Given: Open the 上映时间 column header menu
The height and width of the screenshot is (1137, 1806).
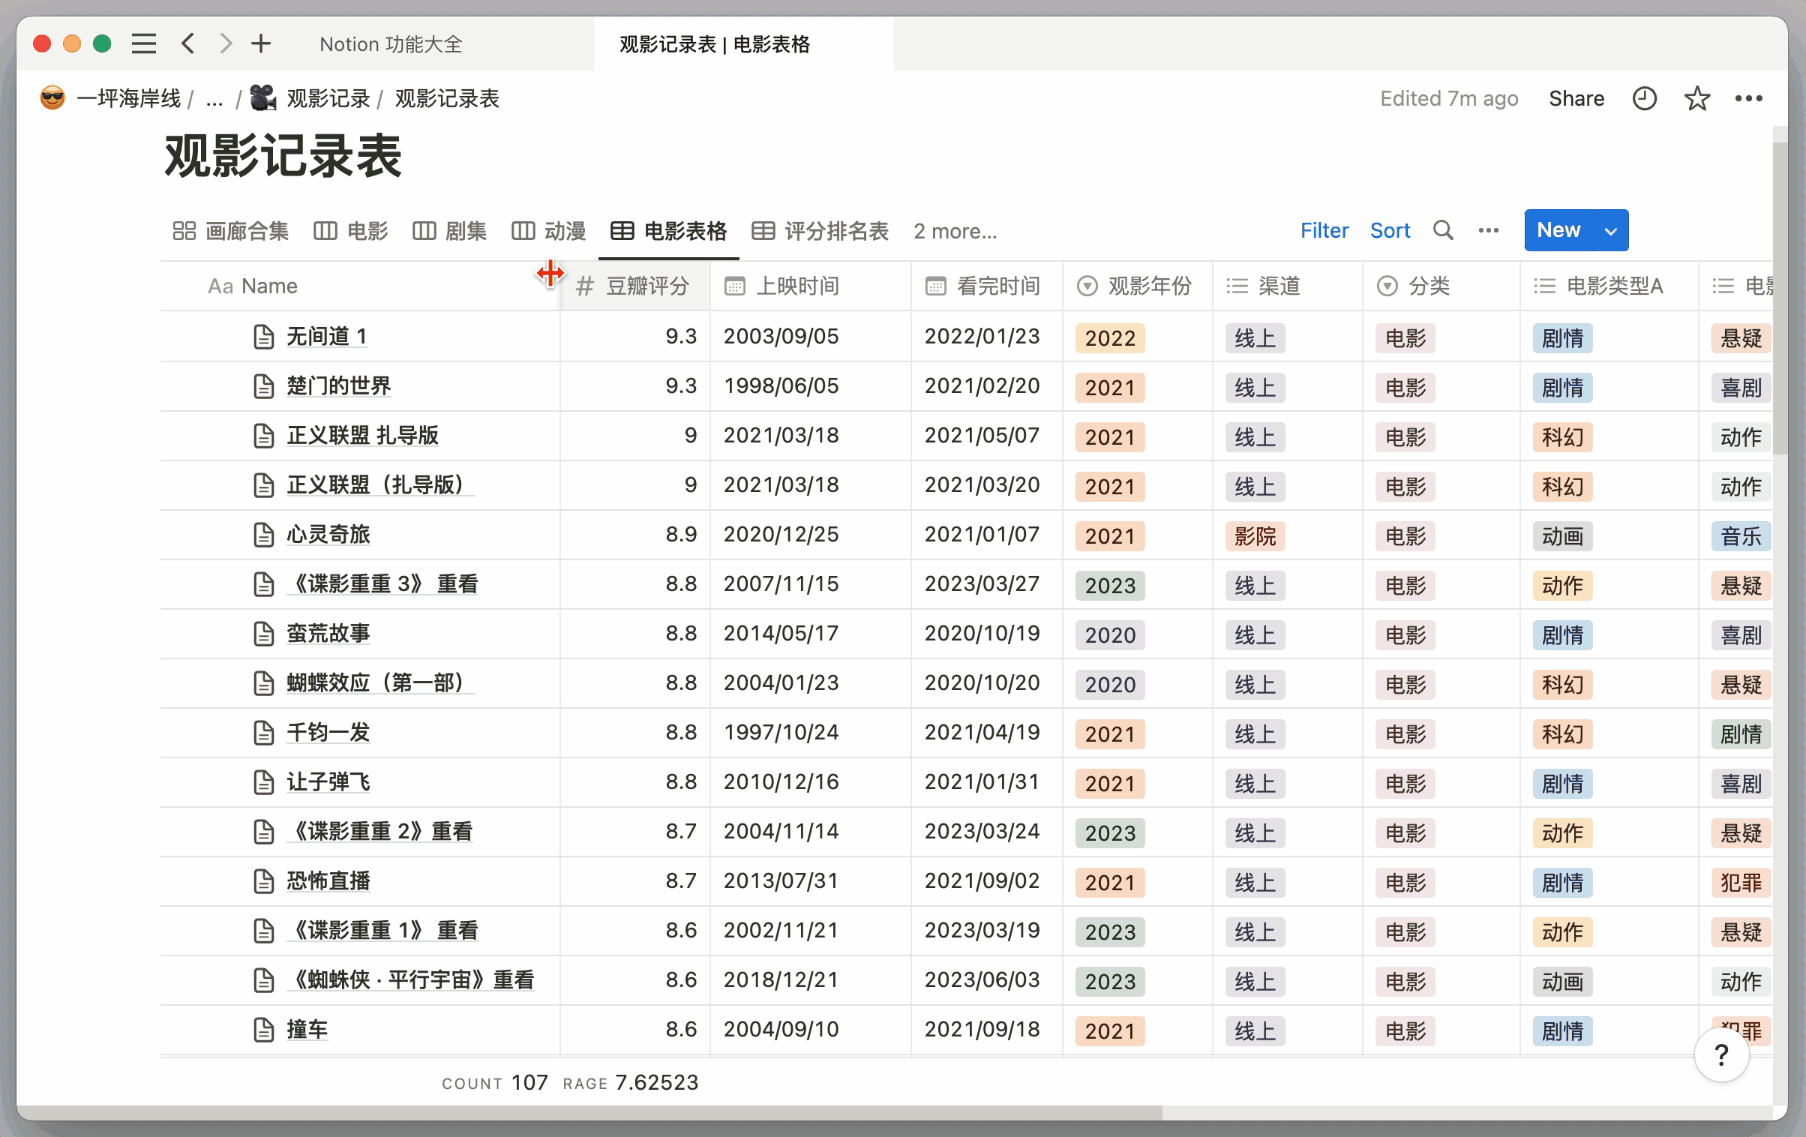Looking at the screenshot, I should coord(811,286).
